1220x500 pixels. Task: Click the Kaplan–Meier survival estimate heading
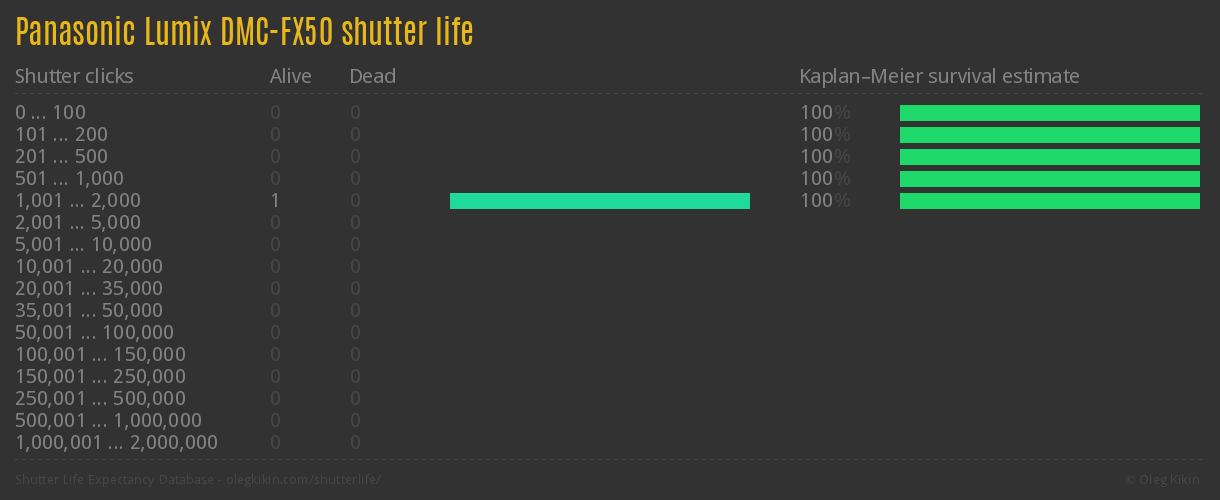[x=939, y=76]
